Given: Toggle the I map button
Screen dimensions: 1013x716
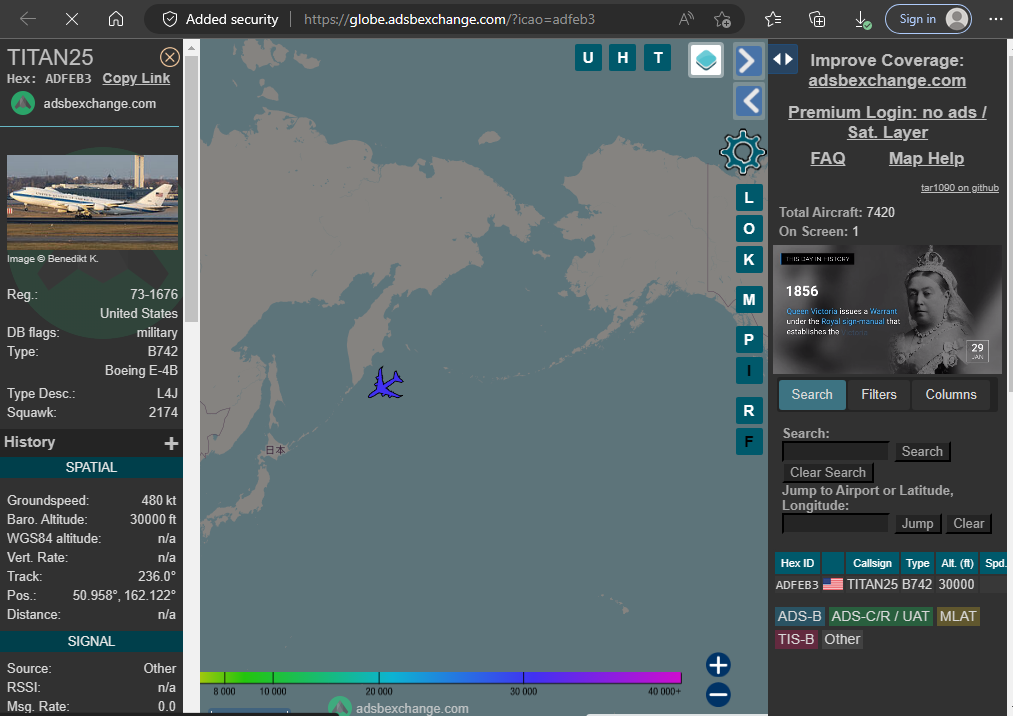Looking at the screenshot, I should [x=749, y=371].
